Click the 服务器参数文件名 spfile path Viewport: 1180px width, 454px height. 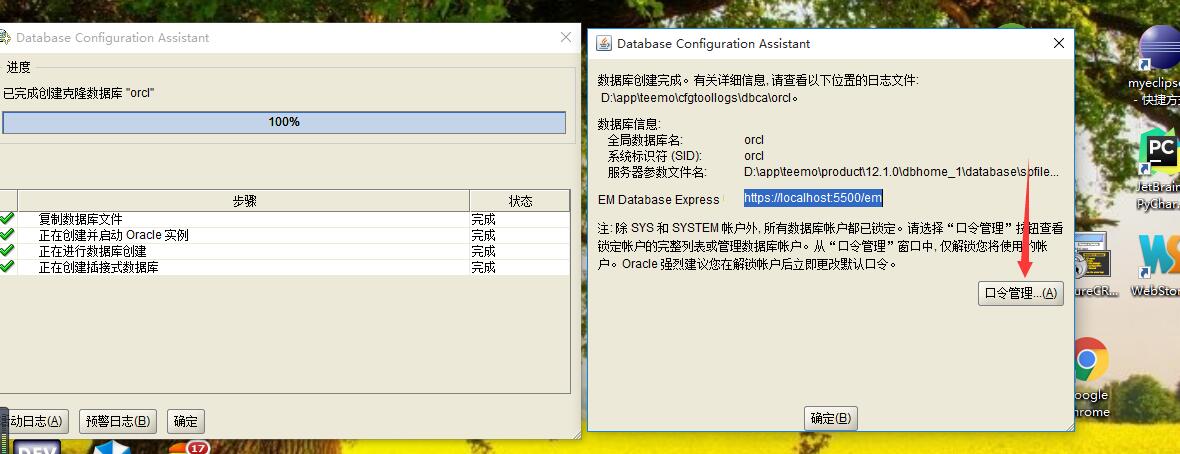[x=902, y=172]
